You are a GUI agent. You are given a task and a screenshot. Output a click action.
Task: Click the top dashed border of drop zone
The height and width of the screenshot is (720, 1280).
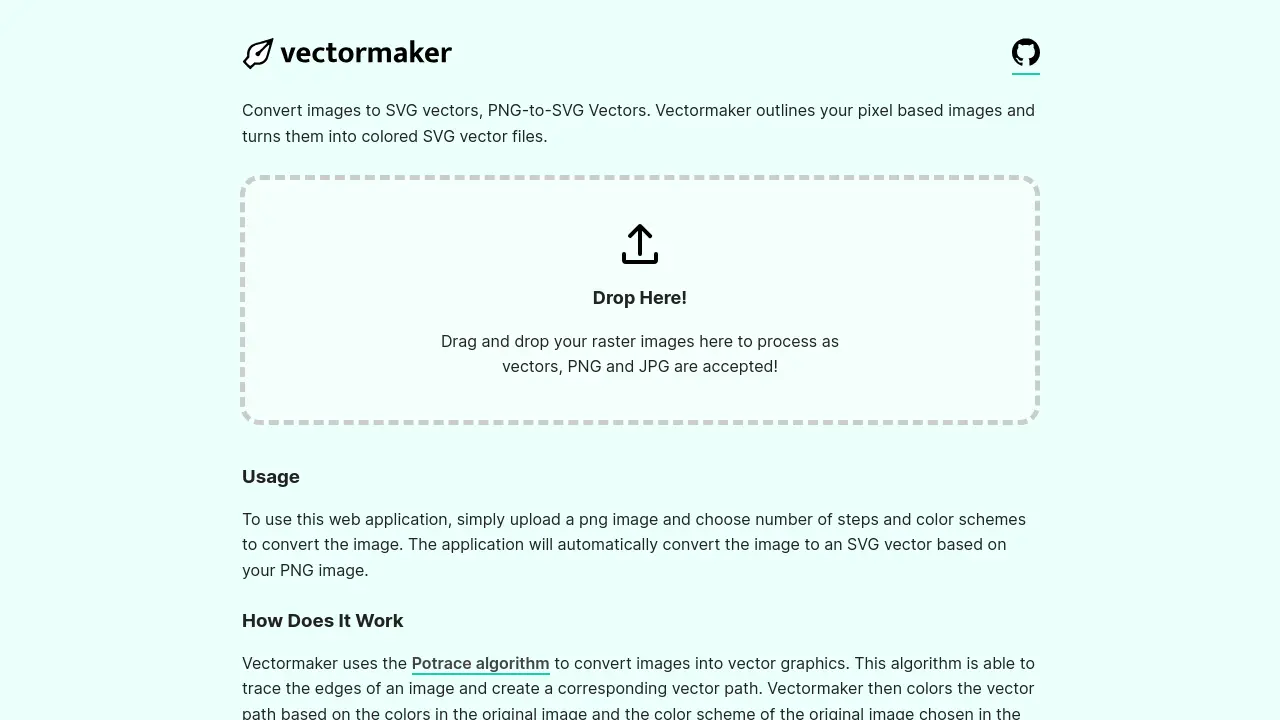point(640,179)
